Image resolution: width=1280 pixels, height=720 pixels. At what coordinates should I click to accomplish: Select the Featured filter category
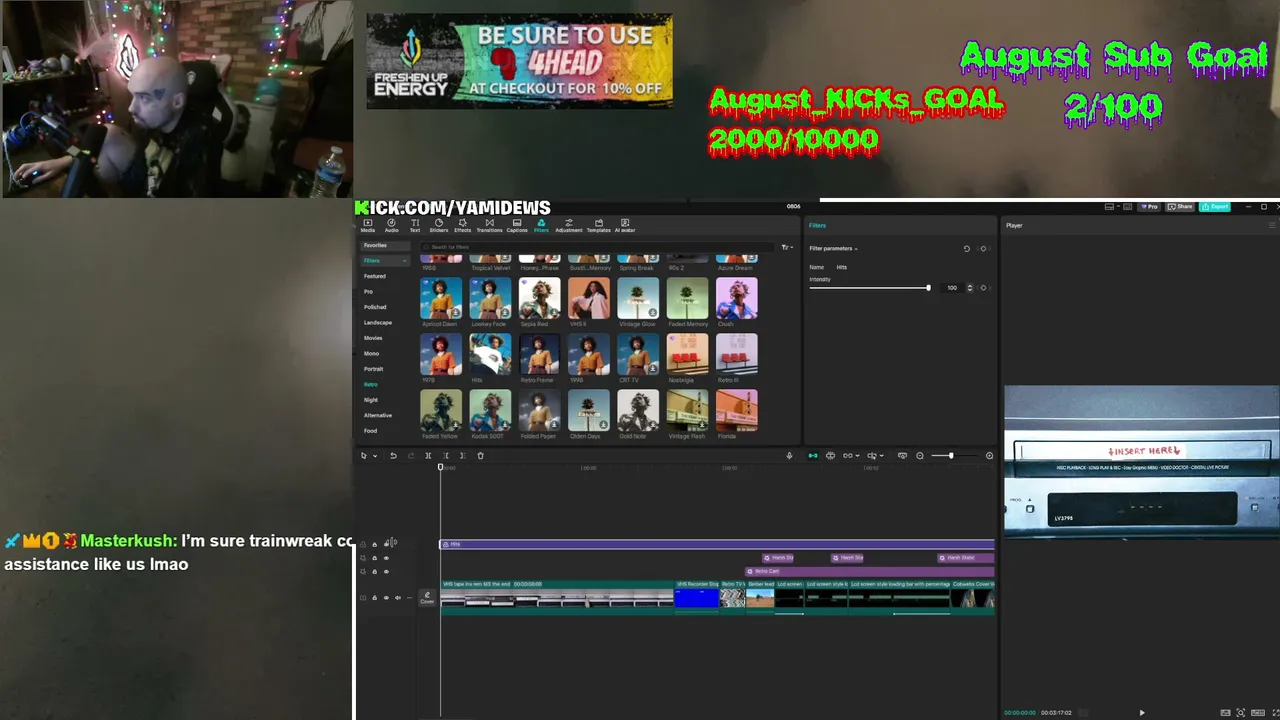(375, 276)
